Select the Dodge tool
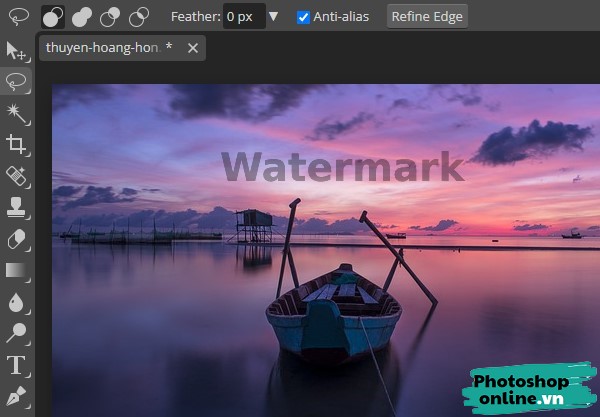The height and width of the screenshot is (417, 600). coord(16,333)
